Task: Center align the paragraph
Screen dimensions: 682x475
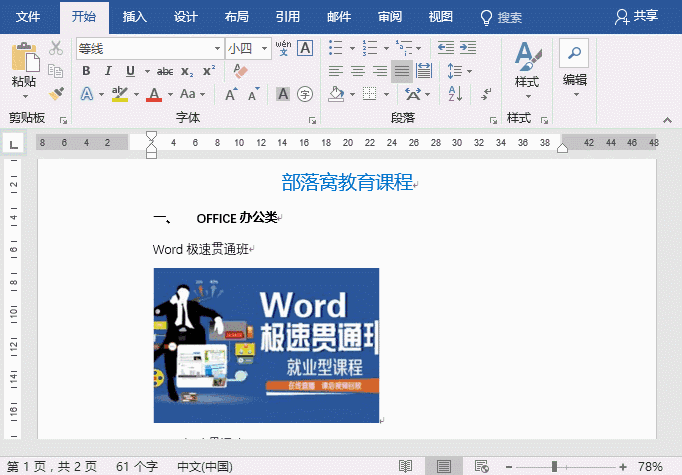Action: point(357,71)
